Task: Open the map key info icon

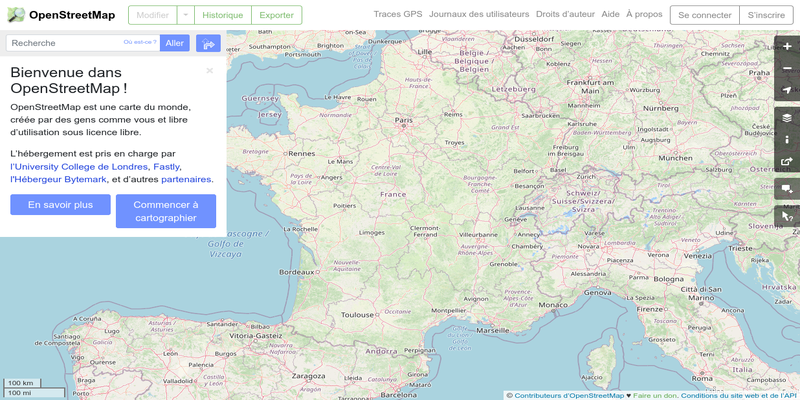Action: coord(787,140)
